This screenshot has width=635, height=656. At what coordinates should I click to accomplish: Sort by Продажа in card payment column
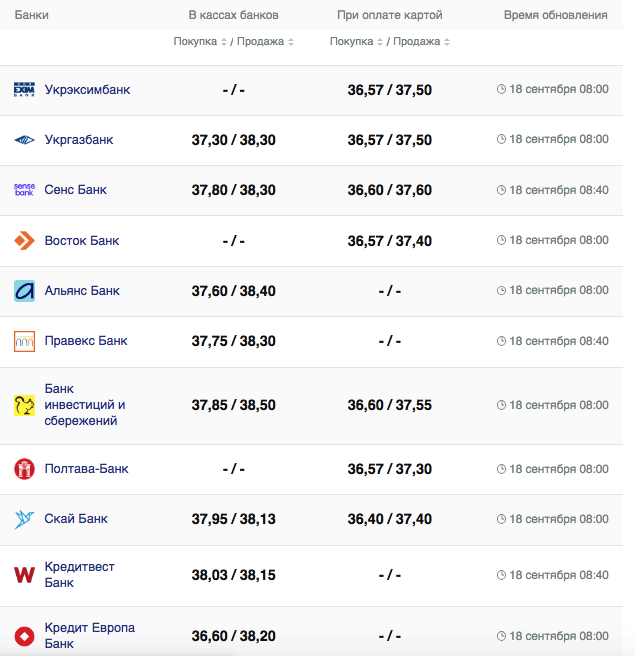coord(420,42)
